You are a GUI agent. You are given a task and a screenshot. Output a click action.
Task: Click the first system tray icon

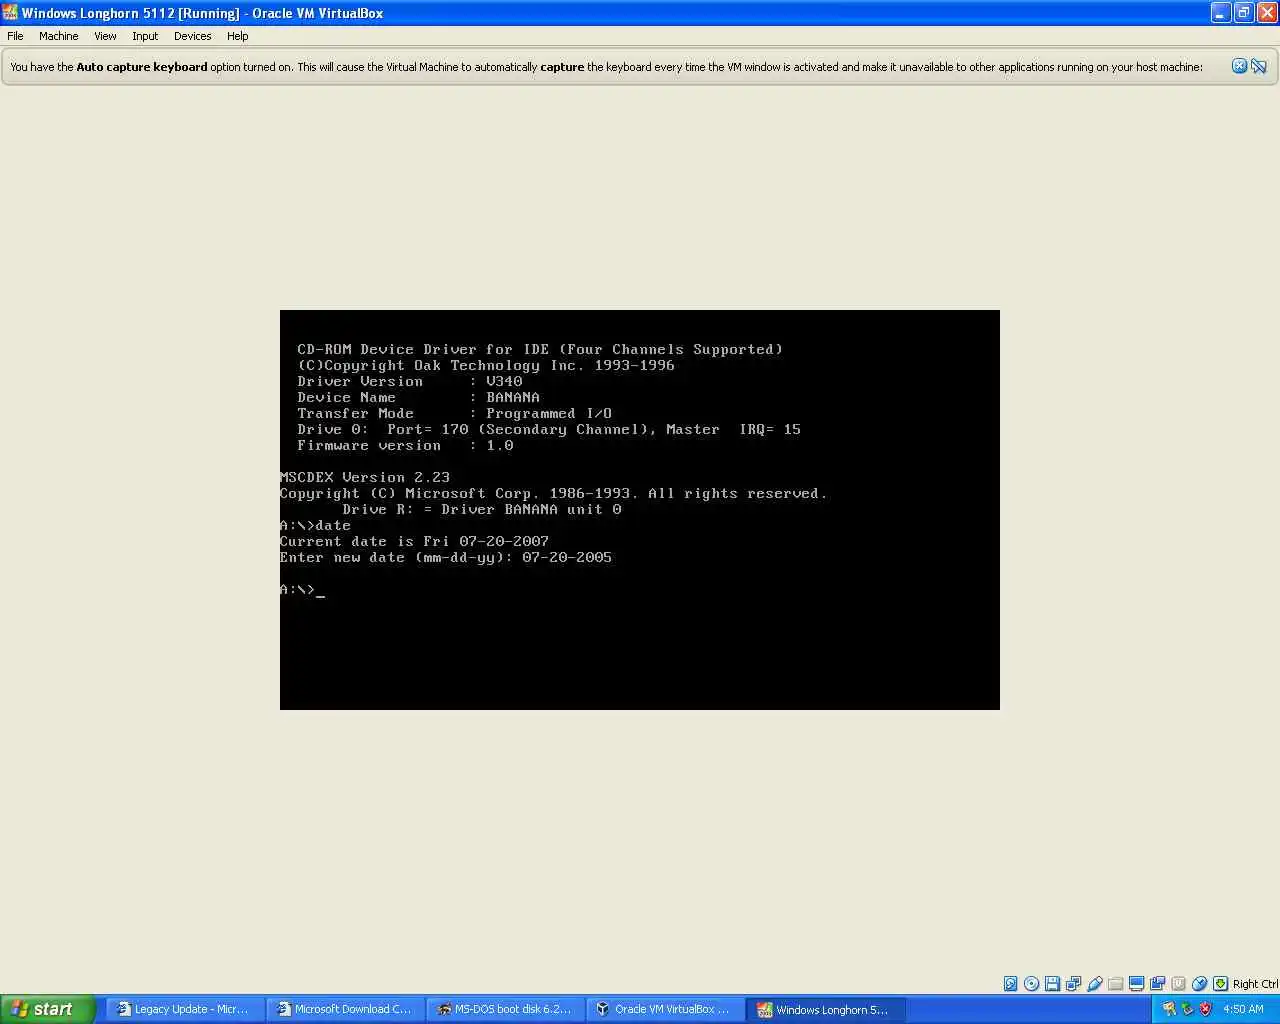pos(1169,1009)
